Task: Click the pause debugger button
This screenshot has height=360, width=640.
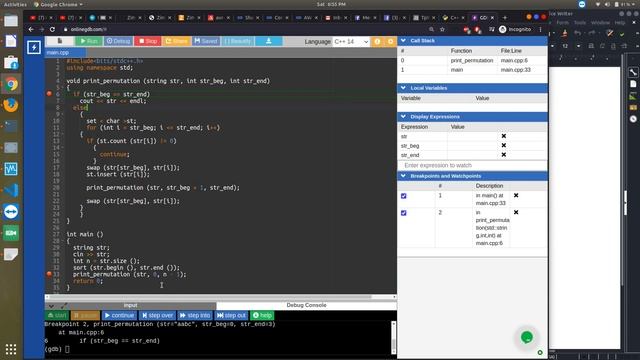Action: point(85,316)
